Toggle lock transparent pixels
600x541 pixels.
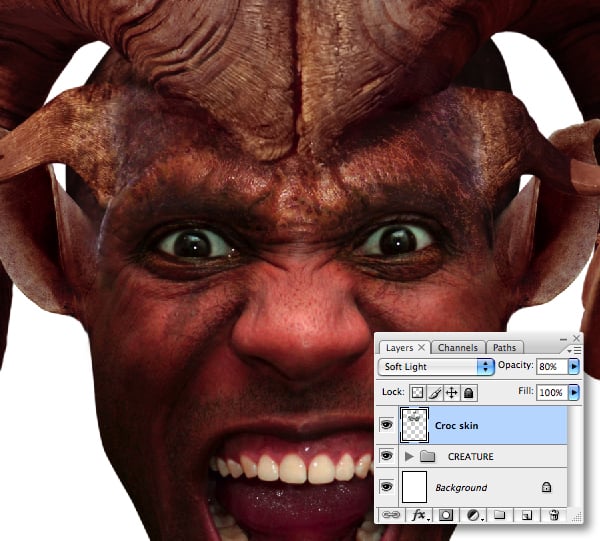(x=418, y=393)
